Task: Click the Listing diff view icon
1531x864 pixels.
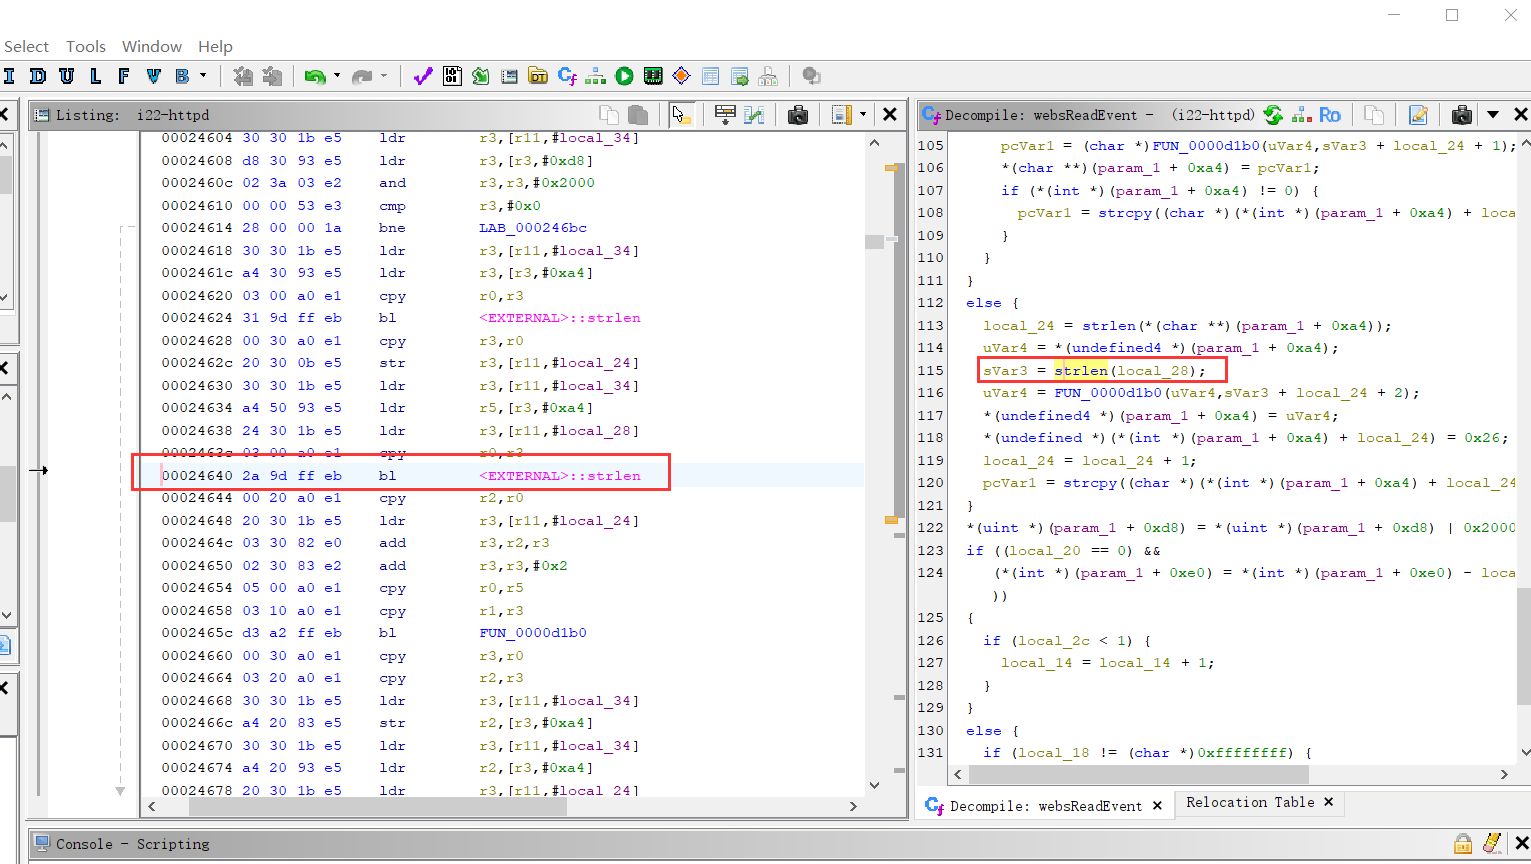Action: tap(754, 115)
